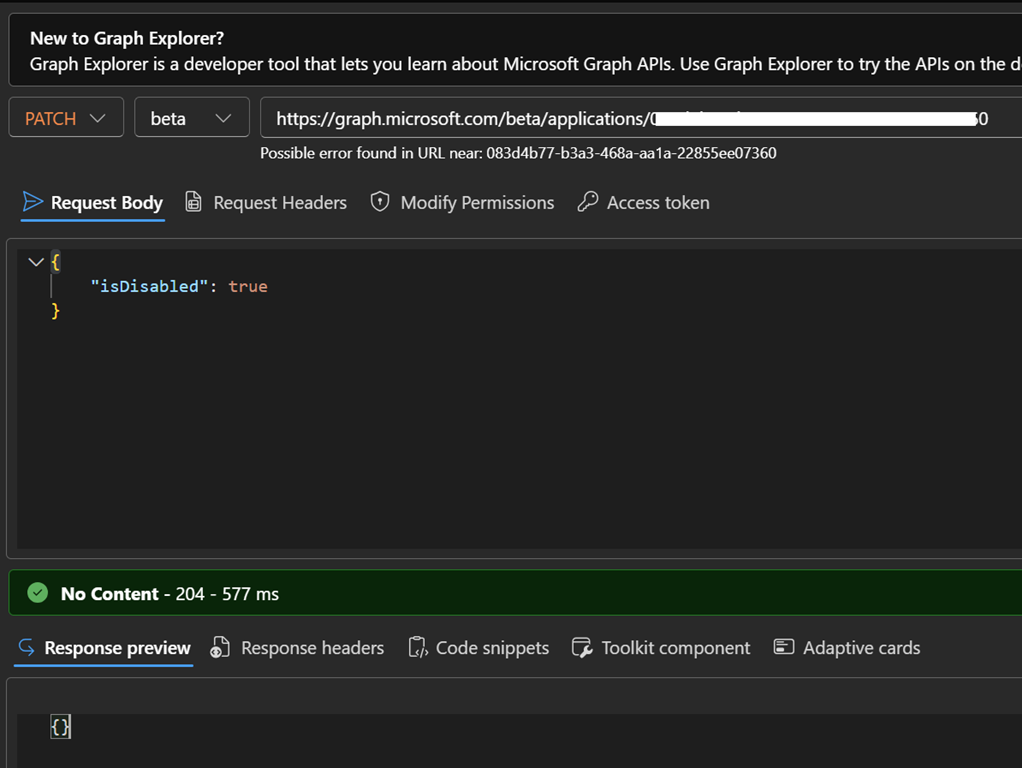Click the isDisabled true value in editor
Image resolution: width=1022 pixels, height=768 pixels.
[x=248, y=286]
